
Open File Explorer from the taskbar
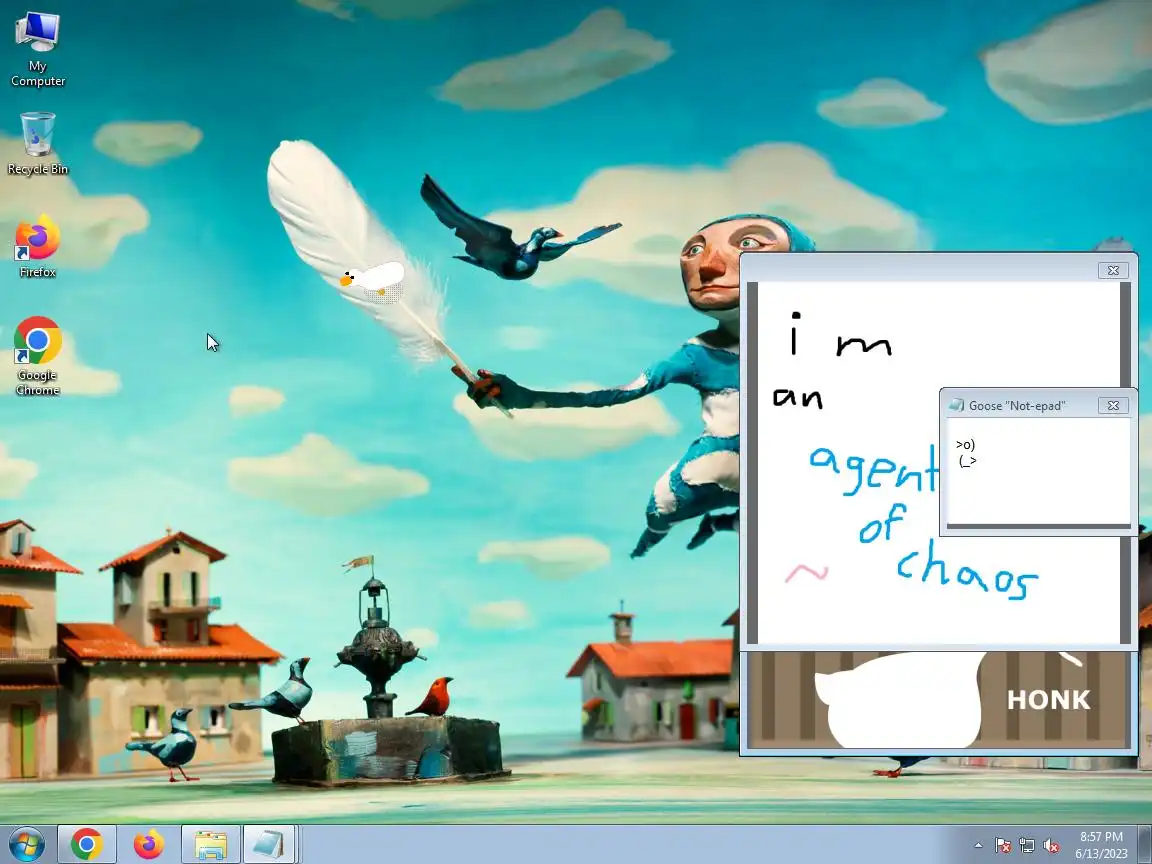tap(211, 845)
